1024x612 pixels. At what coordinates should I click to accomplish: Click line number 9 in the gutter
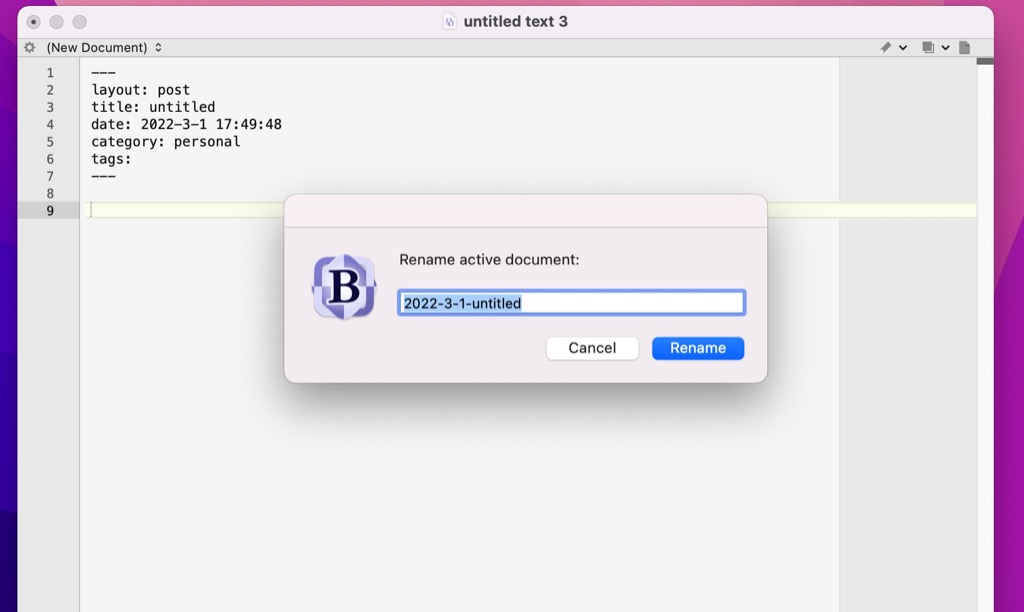(50, 209)
